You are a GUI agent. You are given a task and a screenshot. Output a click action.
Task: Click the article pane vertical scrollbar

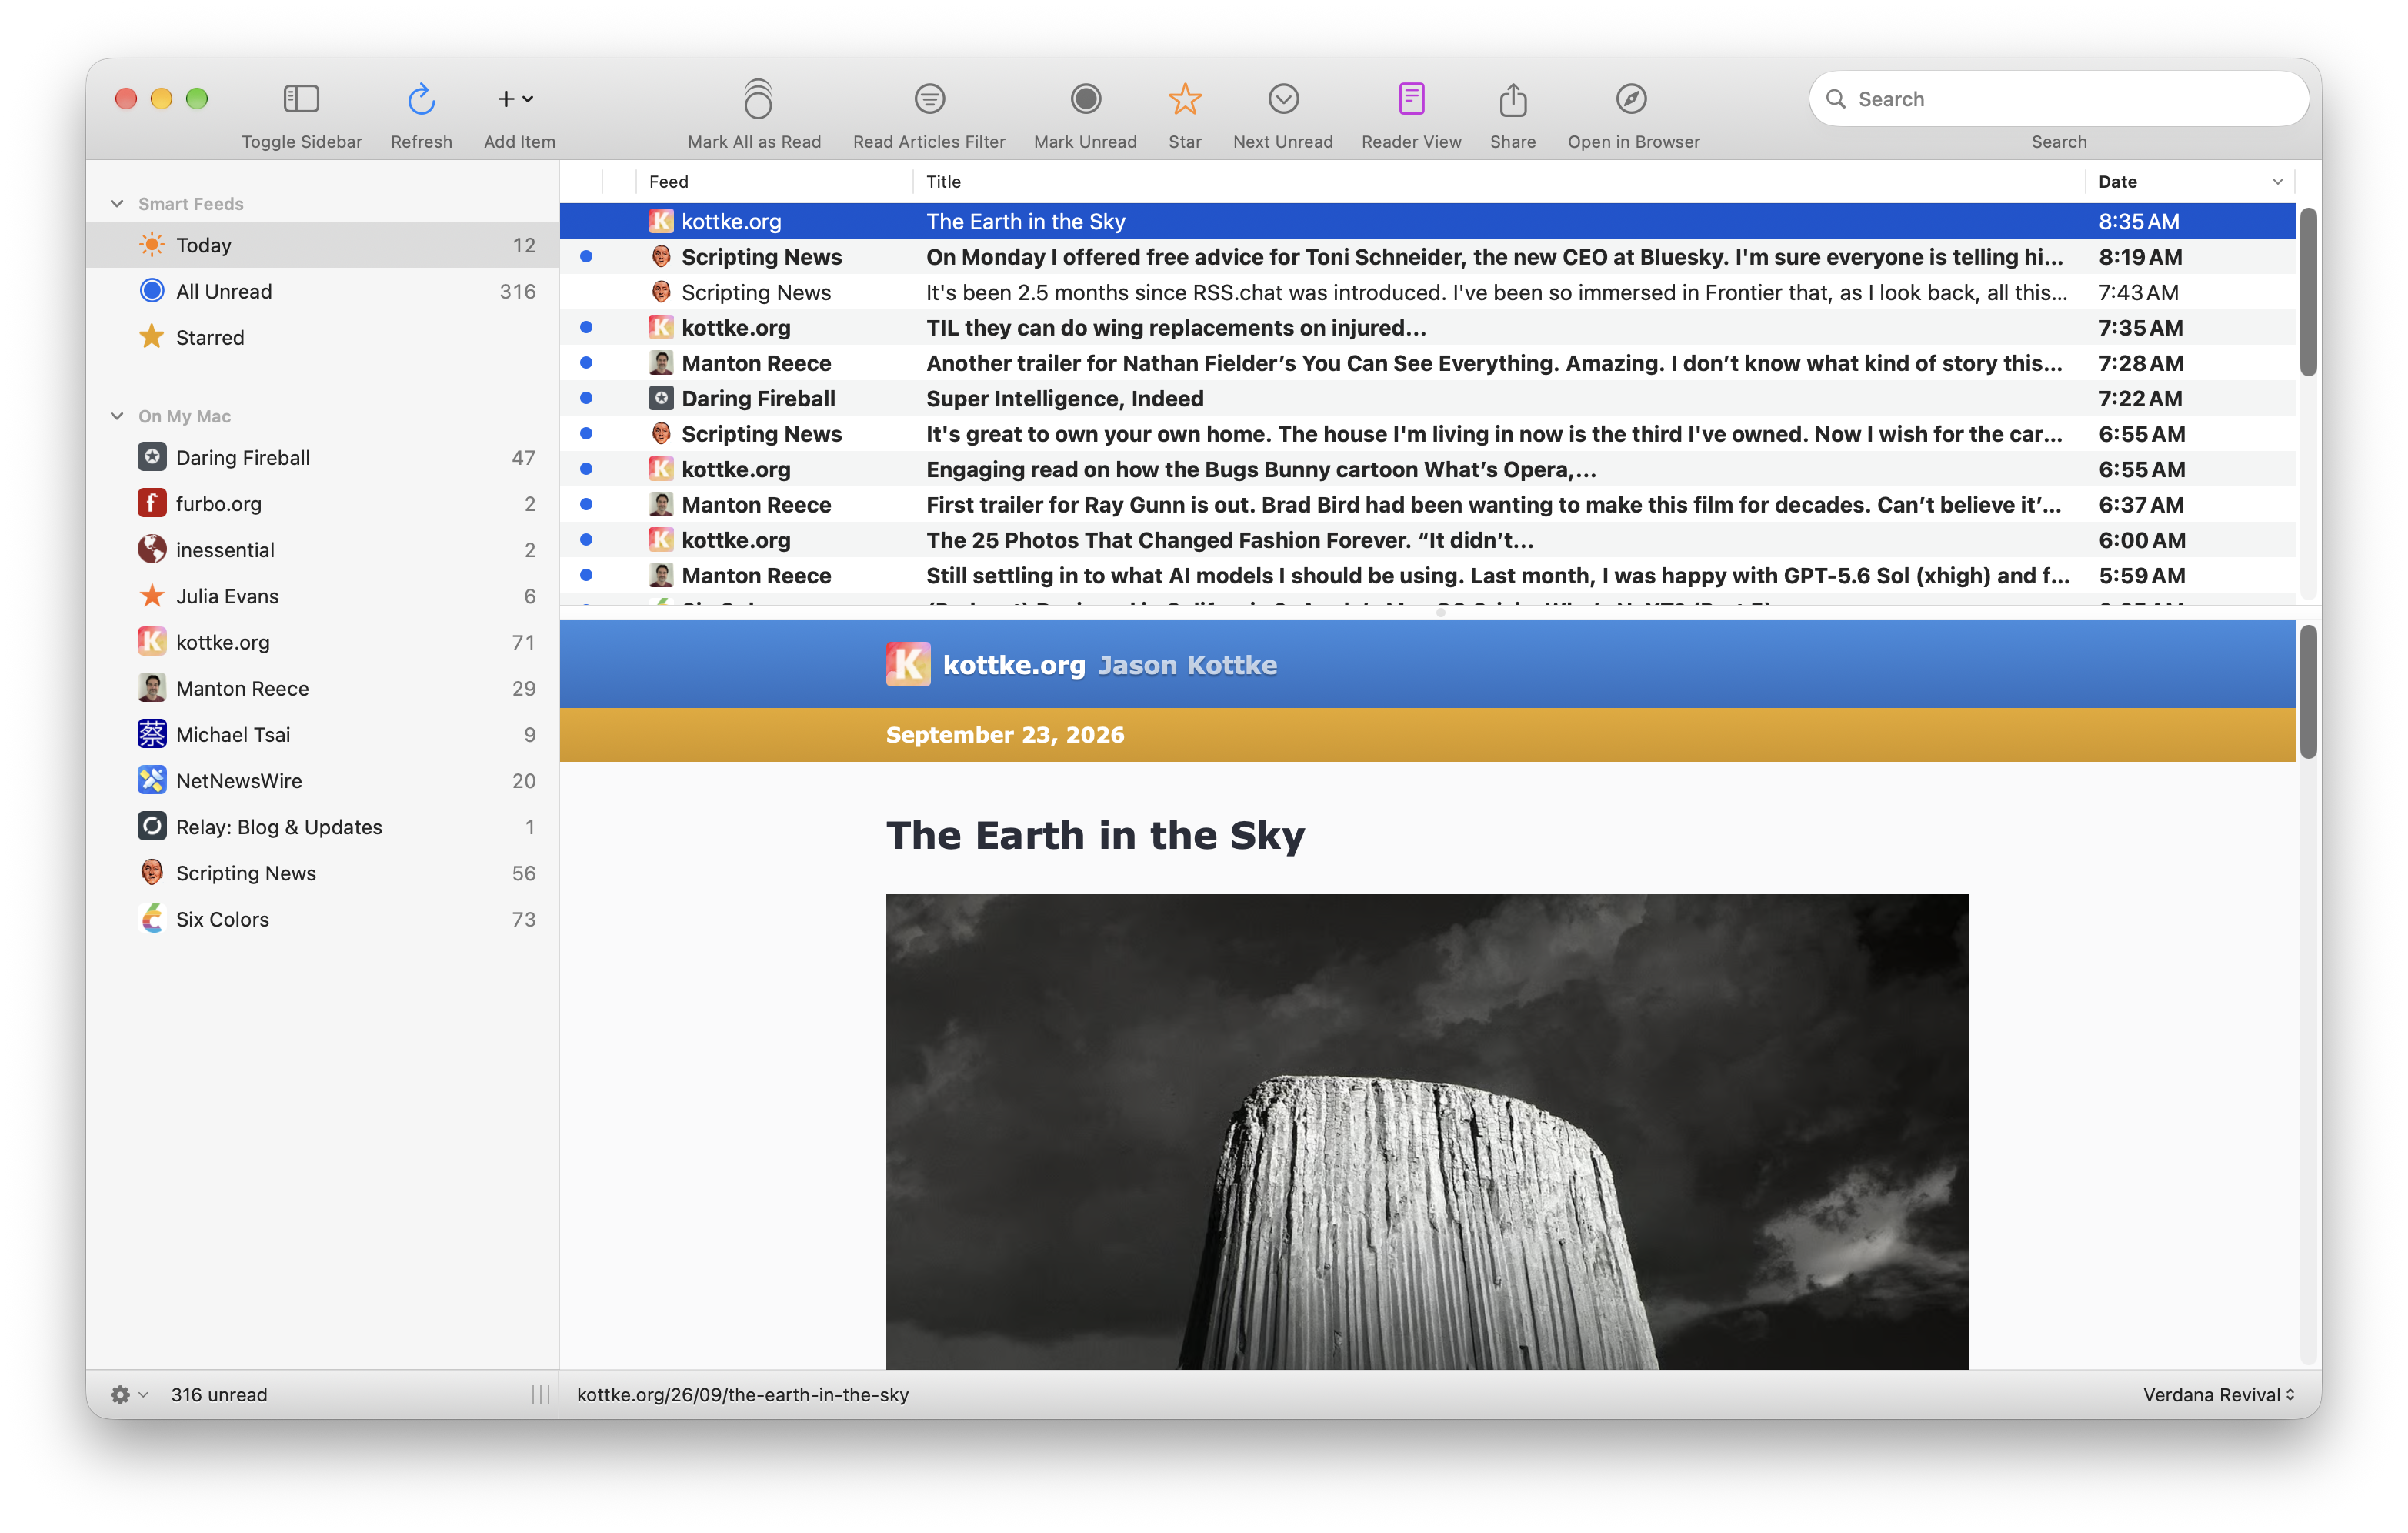[2308, 692]
